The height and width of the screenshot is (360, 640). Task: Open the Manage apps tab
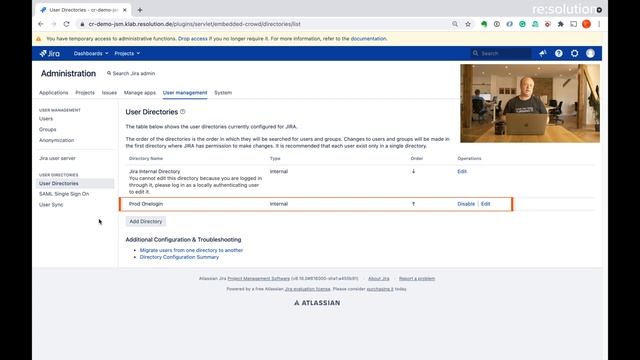pyautogui.click(x=140, y=93)
